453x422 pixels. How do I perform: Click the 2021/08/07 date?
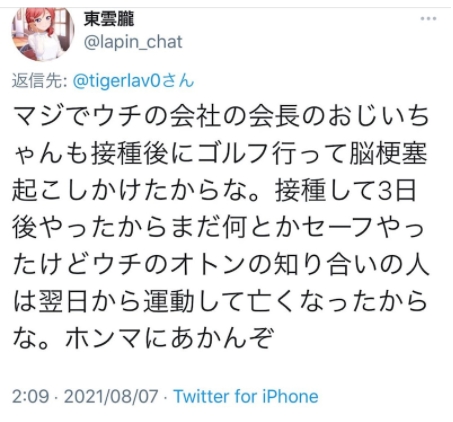(111, 396)
